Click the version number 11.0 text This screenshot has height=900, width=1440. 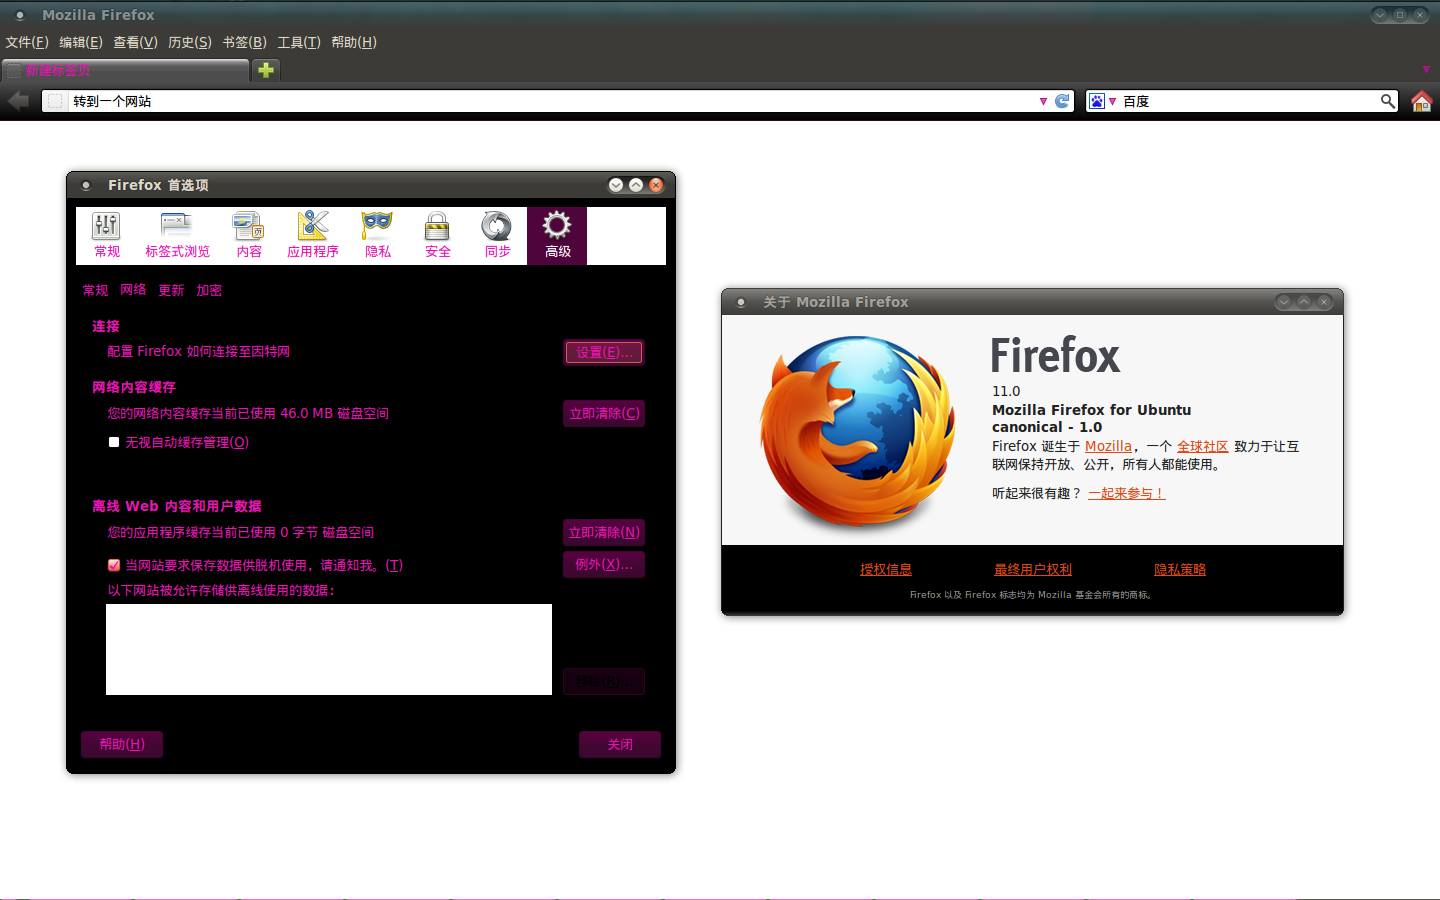point(1006,391)
